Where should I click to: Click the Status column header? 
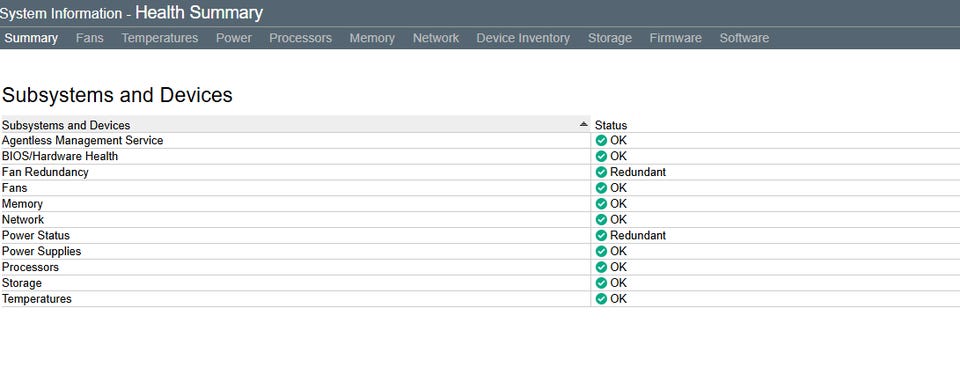[x=611, y=125]
